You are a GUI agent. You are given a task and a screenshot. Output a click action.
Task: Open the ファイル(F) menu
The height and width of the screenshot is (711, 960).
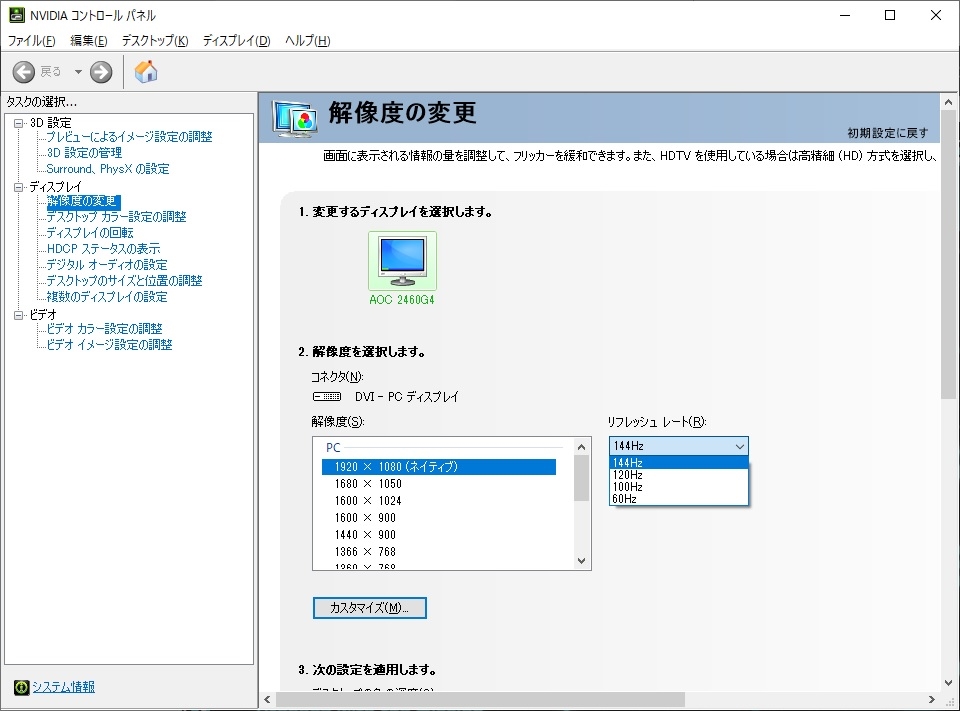click(x=31, y=41)
